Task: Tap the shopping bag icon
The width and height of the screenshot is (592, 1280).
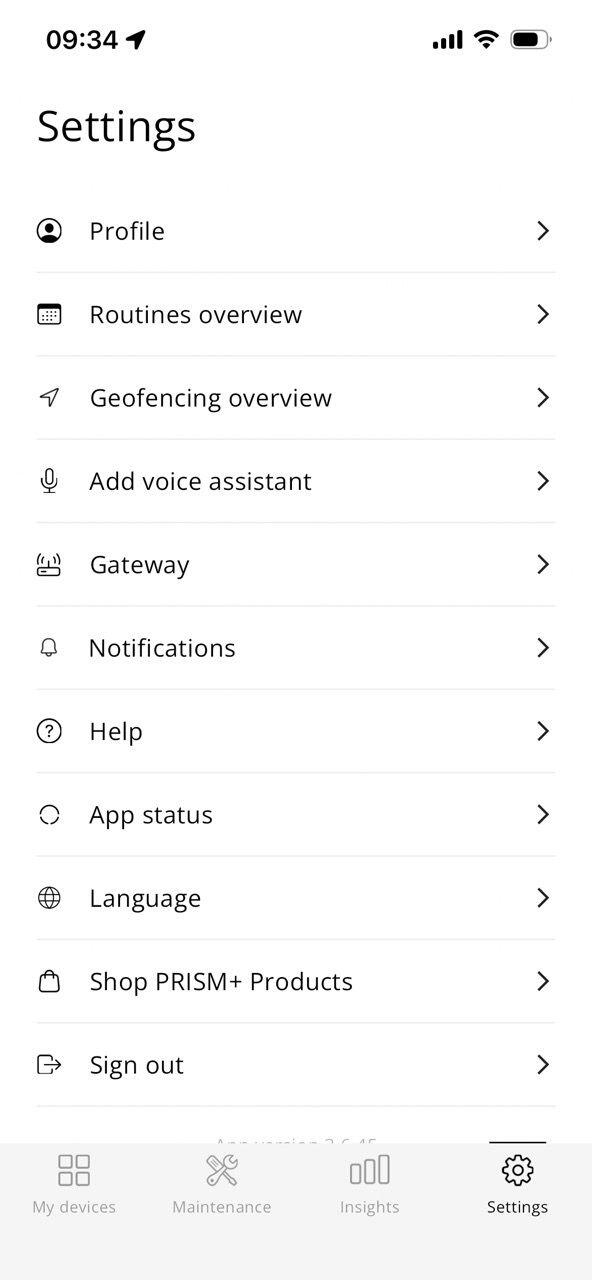Action: tap(49, 982)
